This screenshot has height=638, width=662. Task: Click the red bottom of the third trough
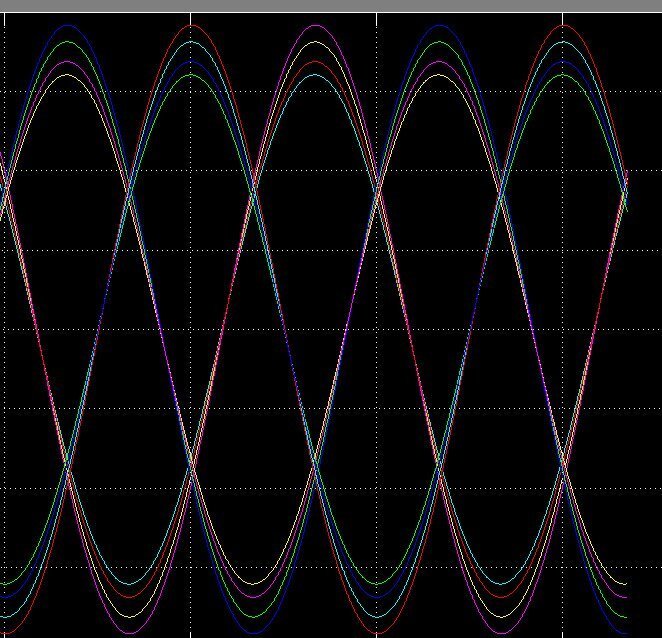coord(378,633)
